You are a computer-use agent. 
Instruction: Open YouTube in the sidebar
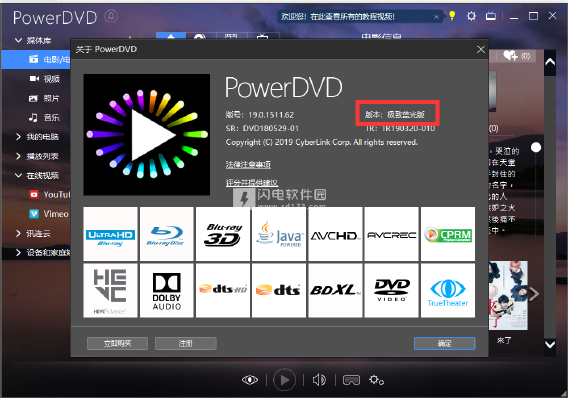tap(50, 195)
